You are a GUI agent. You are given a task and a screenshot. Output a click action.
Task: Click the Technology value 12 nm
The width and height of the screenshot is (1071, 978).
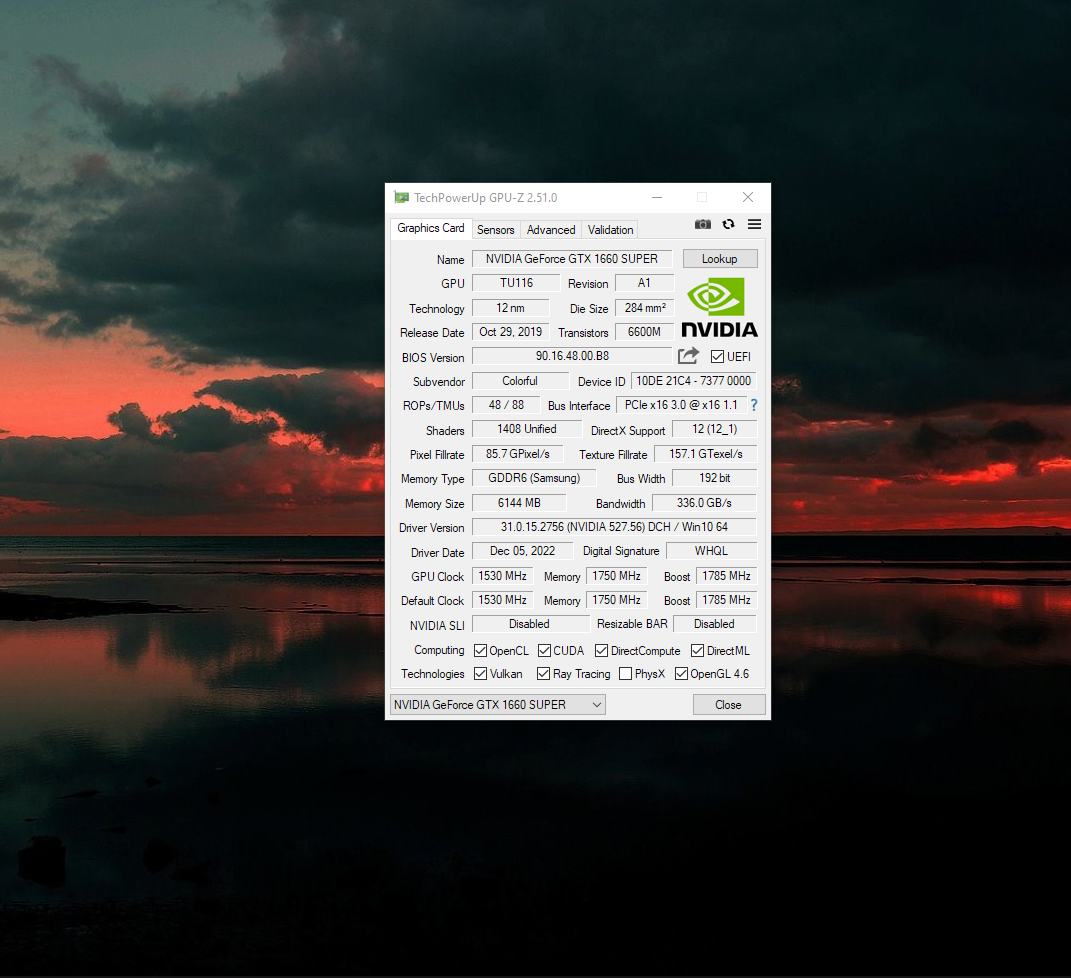click(x=511, y=308)
